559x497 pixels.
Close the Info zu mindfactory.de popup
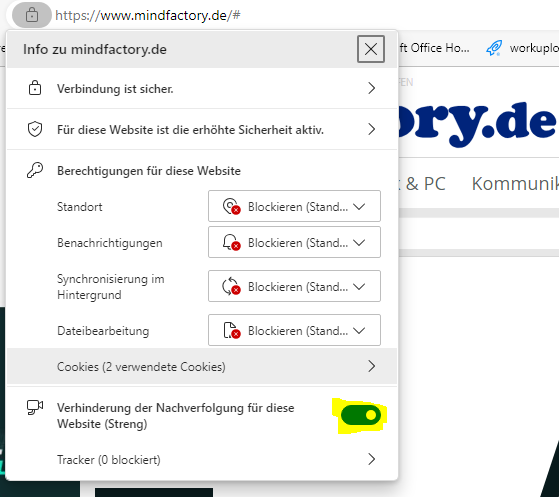371,49
